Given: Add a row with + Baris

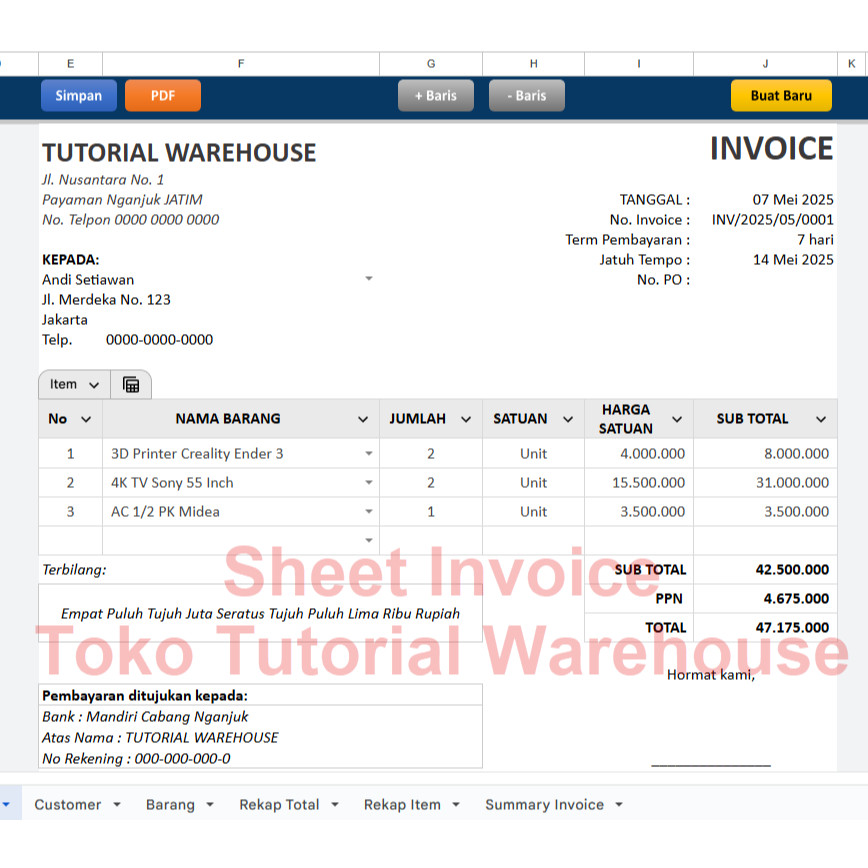Looking at the screenshot, I should pos(436,95).
